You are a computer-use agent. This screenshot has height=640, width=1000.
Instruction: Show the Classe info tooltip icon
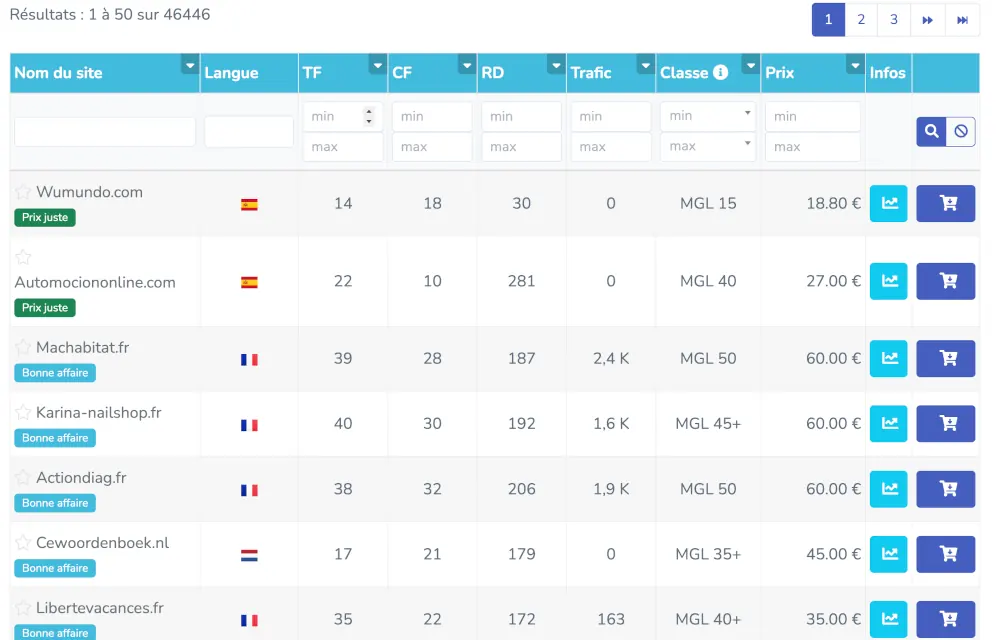pyautogui.click(x=721, y=73)
